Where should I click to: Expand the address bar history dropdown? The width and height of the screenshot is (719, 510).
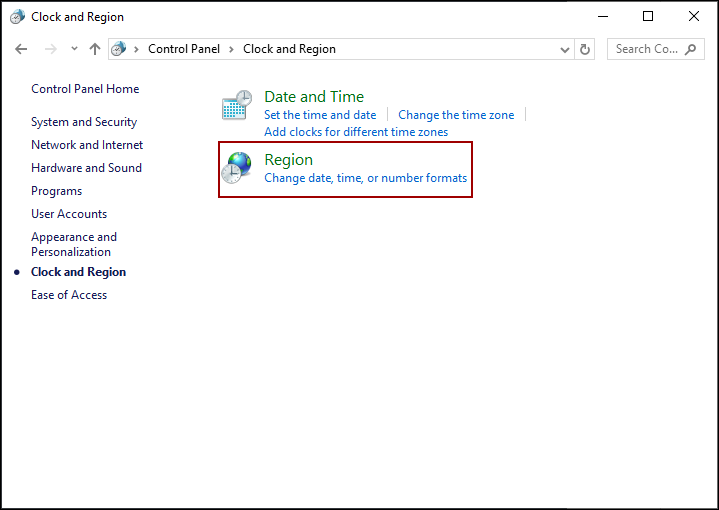(564, 50)
